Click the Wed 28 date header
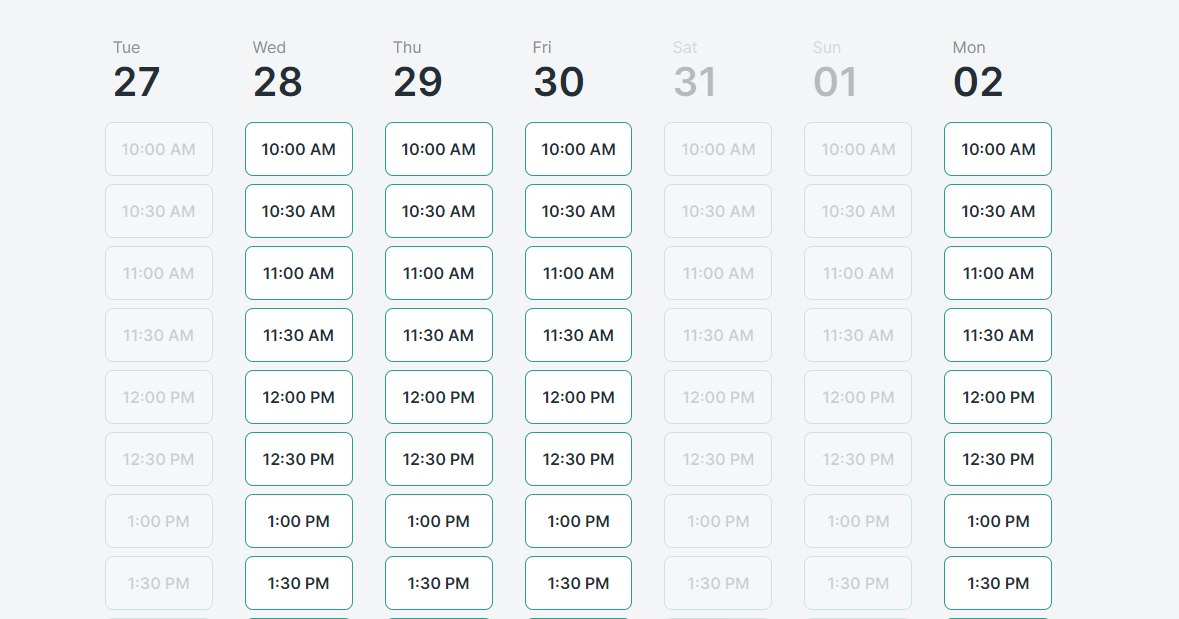The height and width of the screenshot is (619, 1179). click(x=277, y=70)
